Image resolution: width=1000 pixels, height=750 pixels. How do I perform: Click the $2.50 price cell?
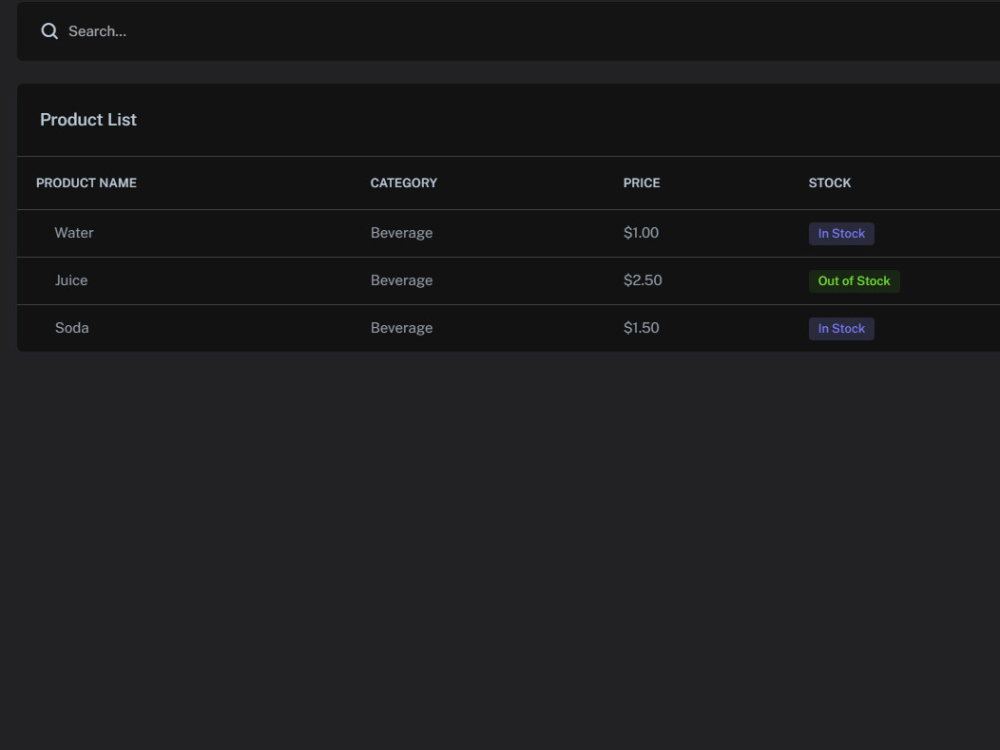pyautogui.click(x=643, y=281)
